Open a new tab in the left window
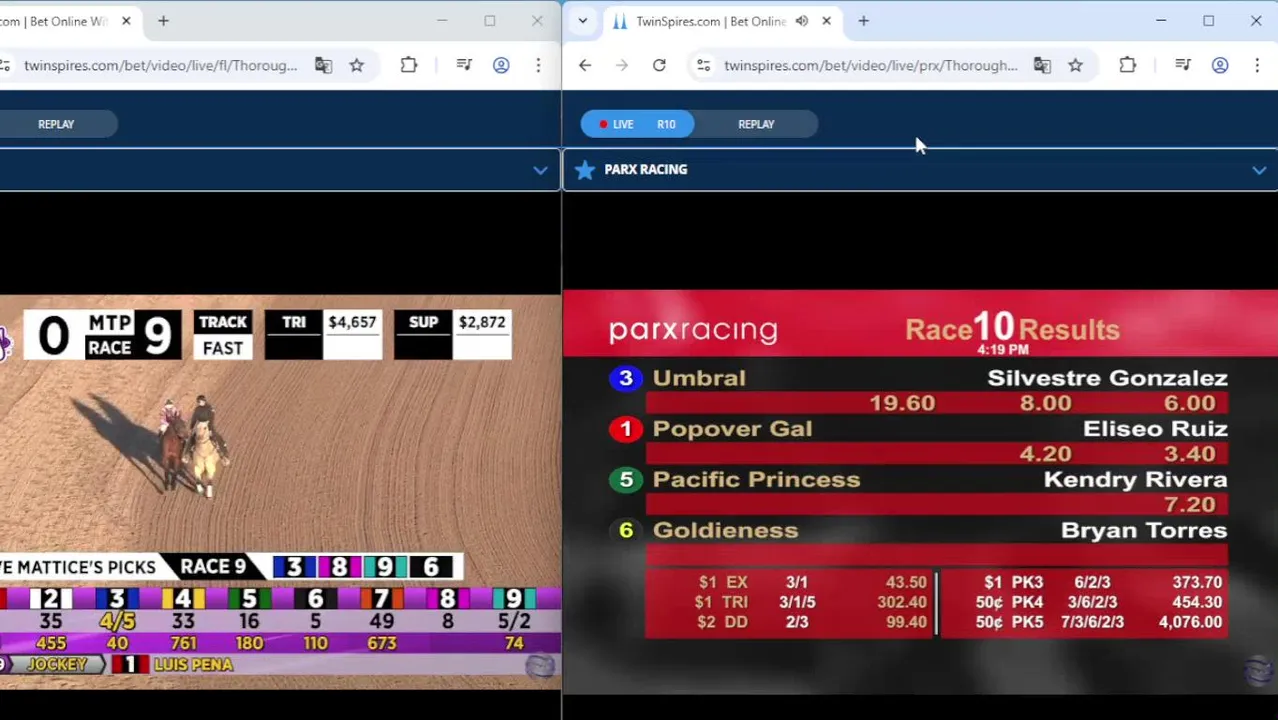The height and width of the screenshot is (720, 1278). tap(163, 21)
